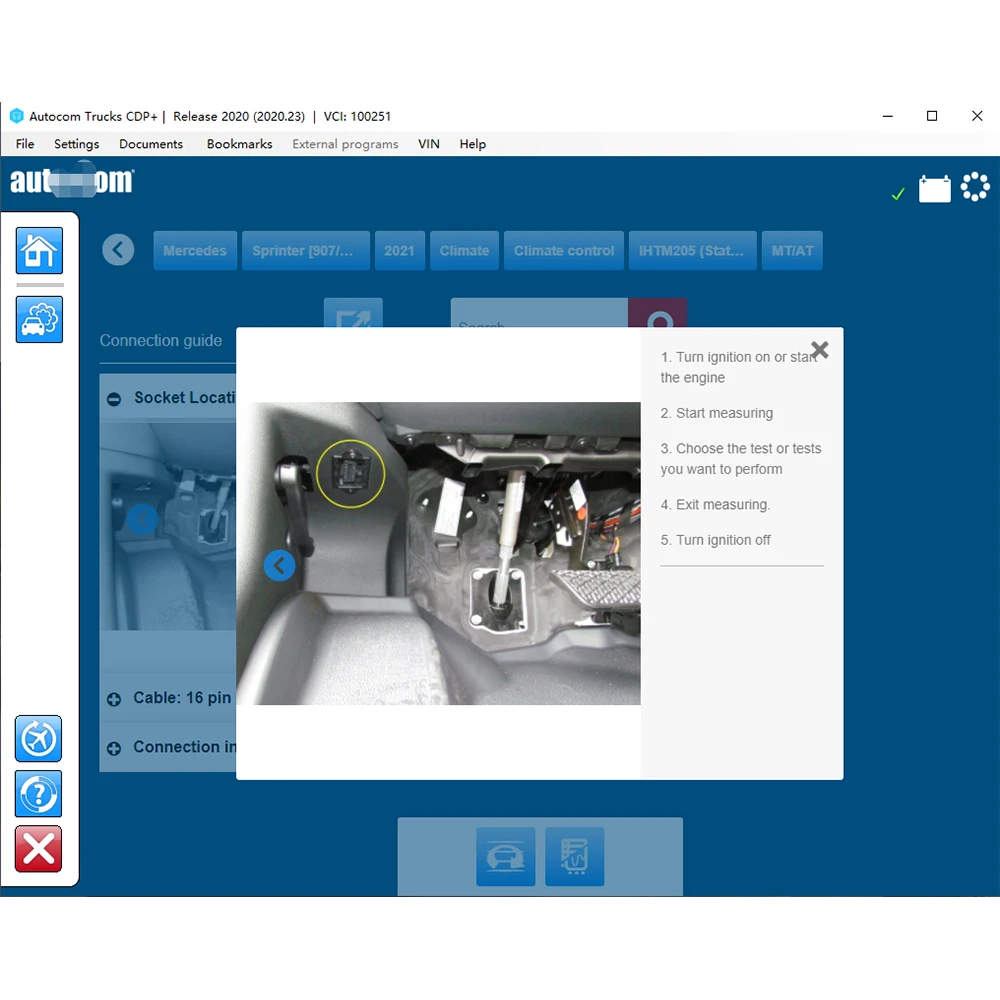The height and width of the screenshot is (1000, 1000).
Task: Click the "4. Exit measuring." instruction
Action: click(x=715, y=504)
